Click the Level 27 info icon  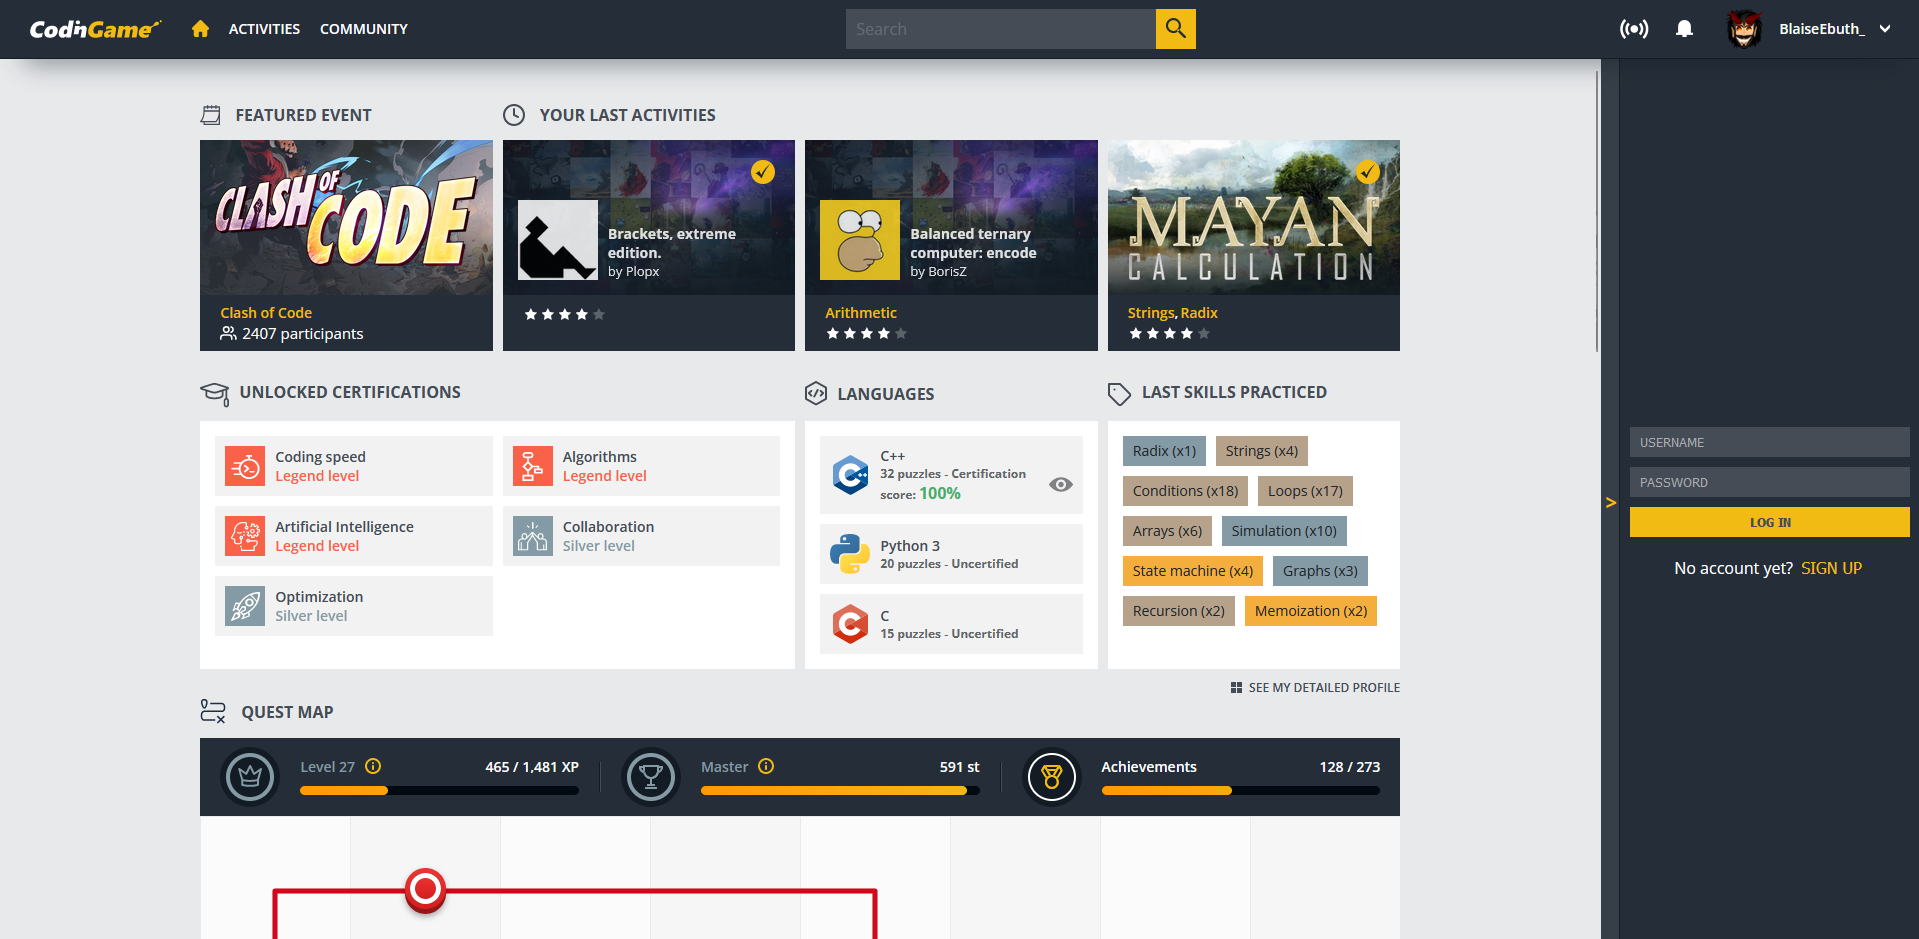pyautogui.click(x=373, y=766)
